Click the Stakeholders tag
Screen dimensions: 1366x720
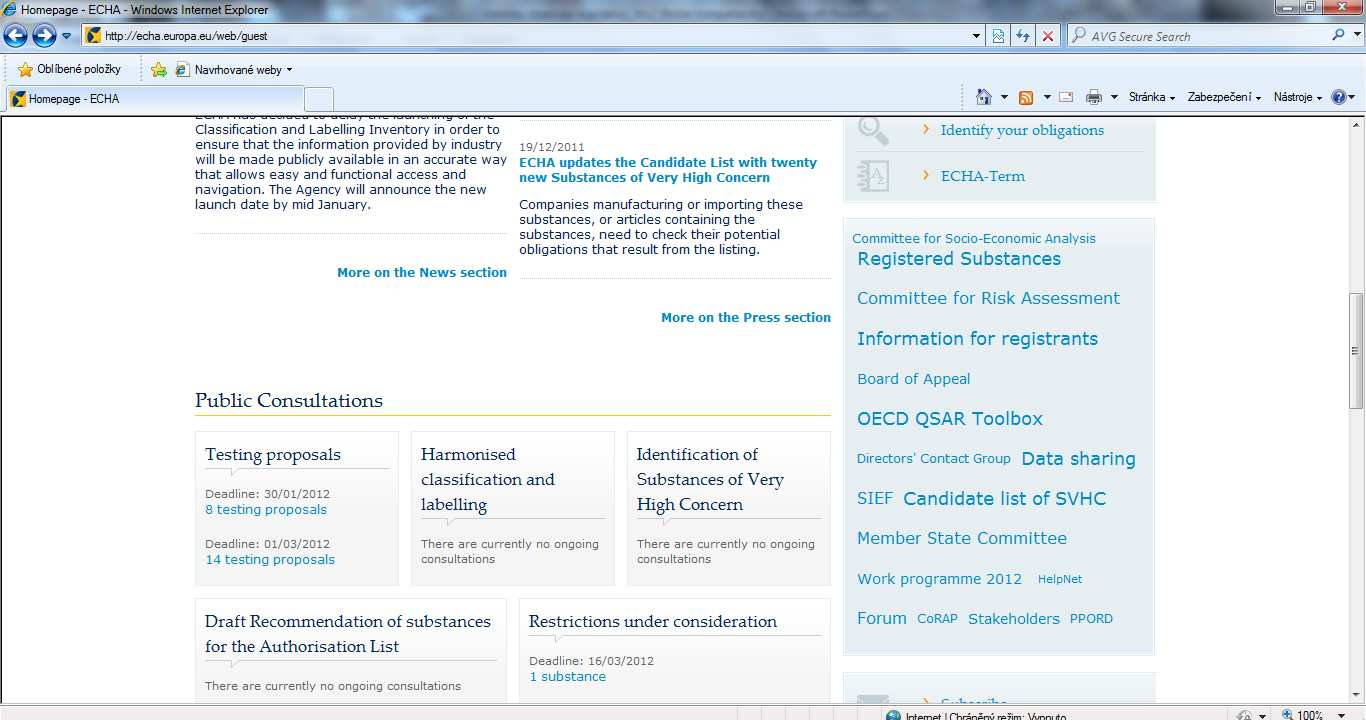coord(1014,619)
